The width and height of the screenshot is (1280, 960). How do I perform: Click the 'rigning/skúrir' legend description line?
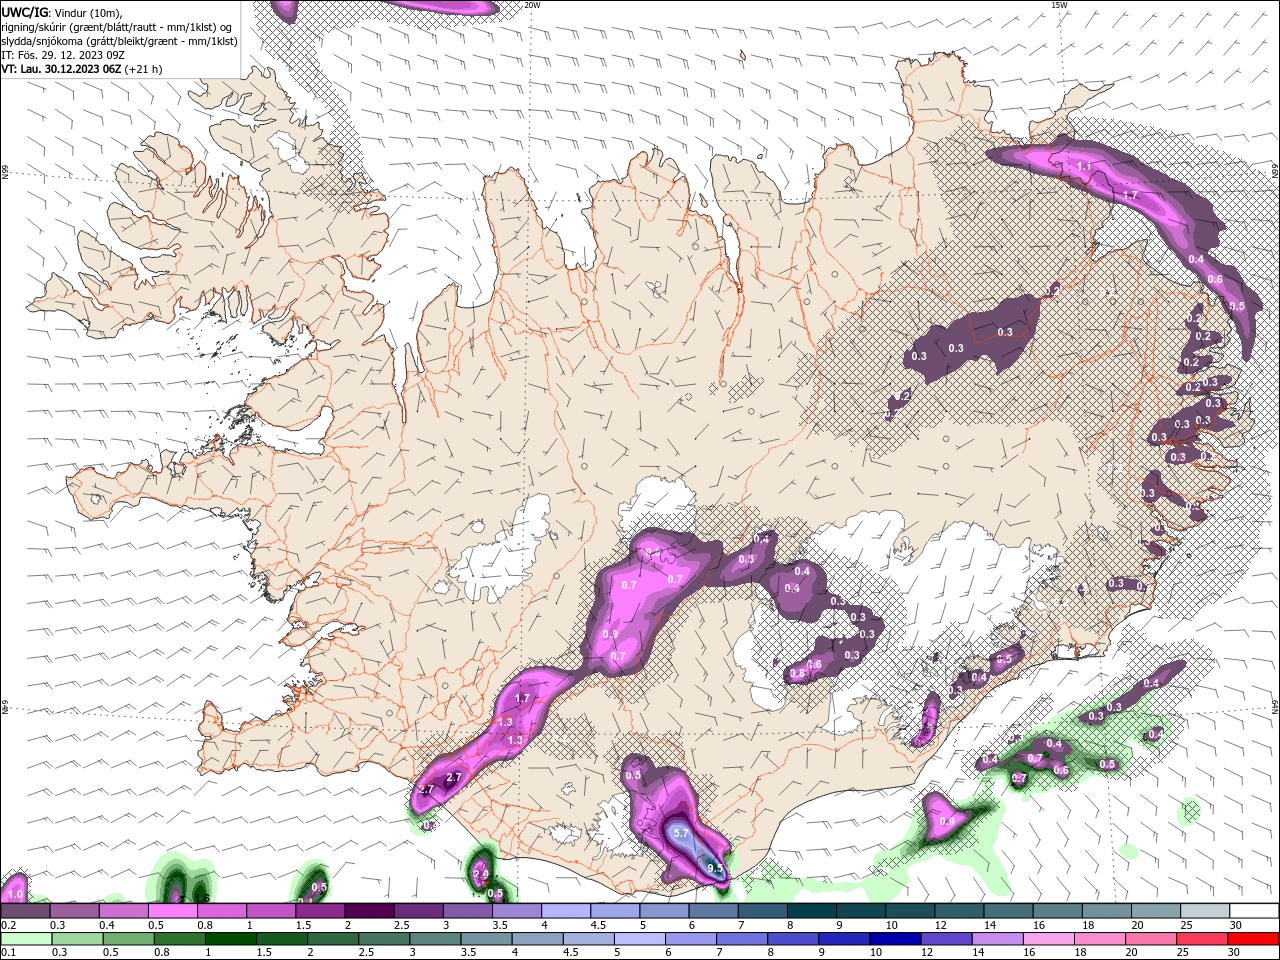(x=116, y=27)
